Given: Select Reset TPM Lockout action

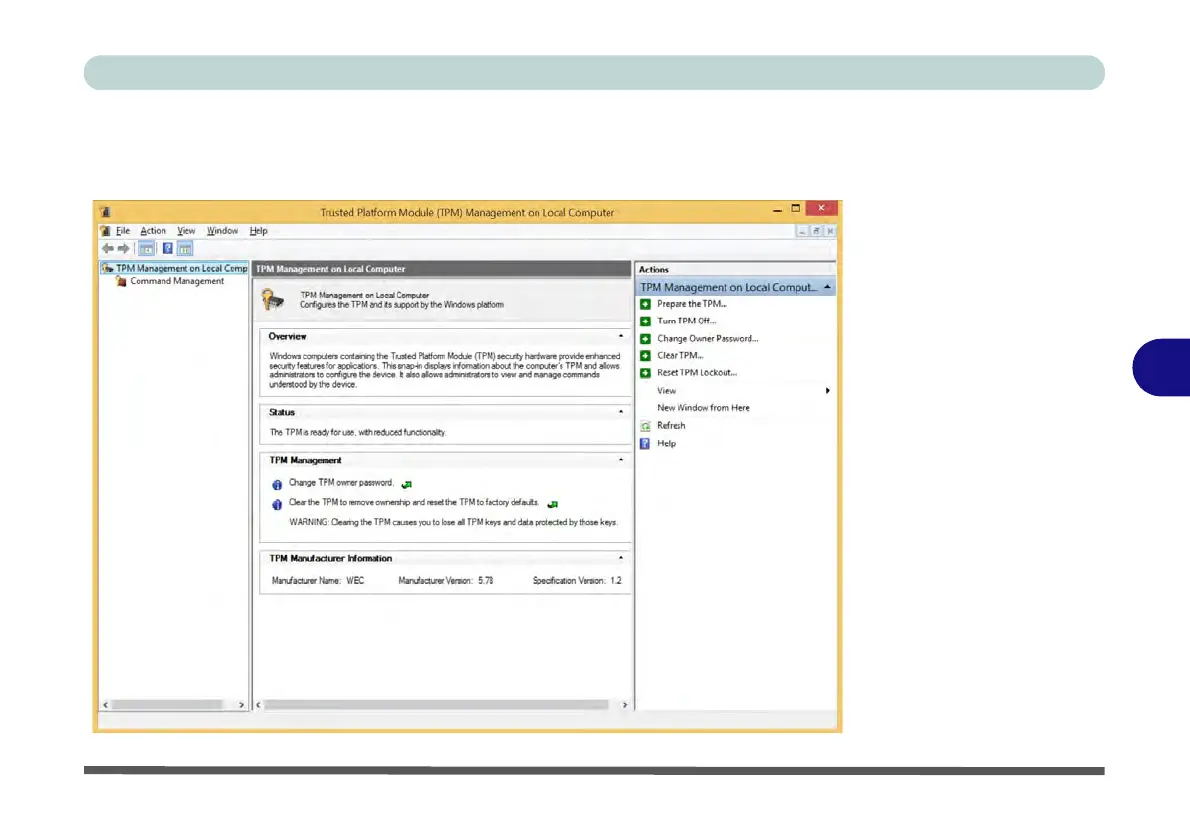Looking at the screenshot, I should [x=696, y=373].
